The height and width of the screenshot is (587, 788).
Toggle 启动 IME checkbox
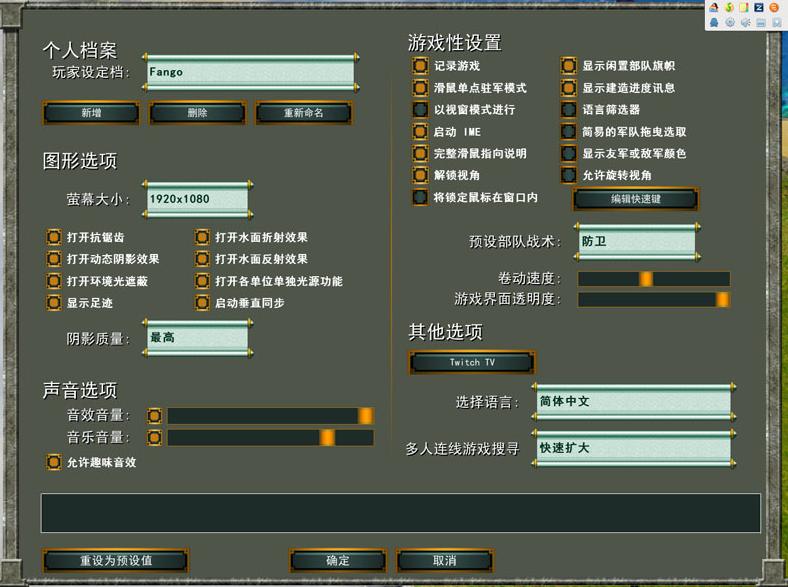coord(420,131)
